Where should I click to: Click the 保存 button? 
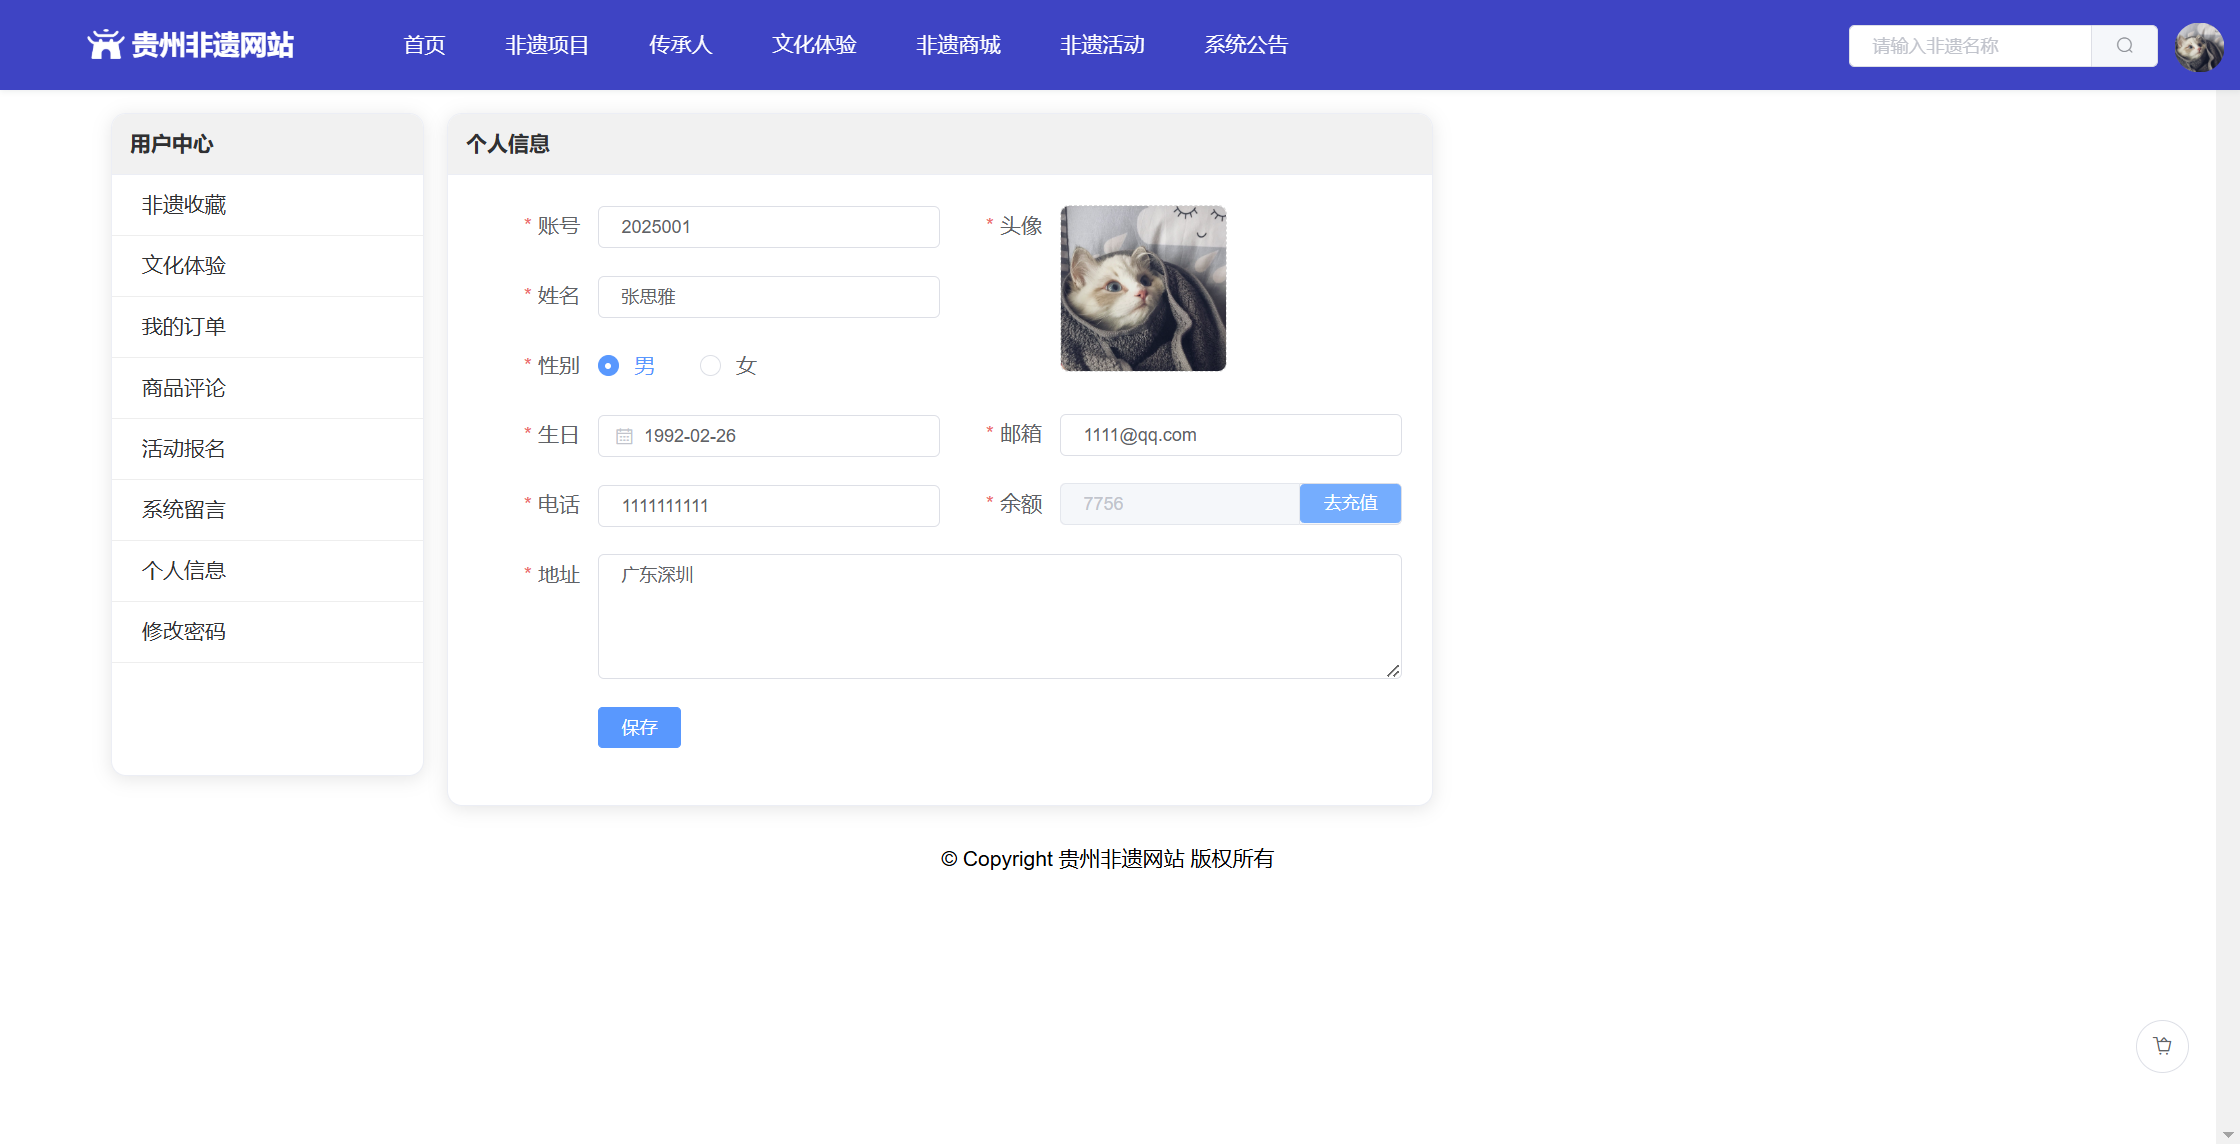639,728
